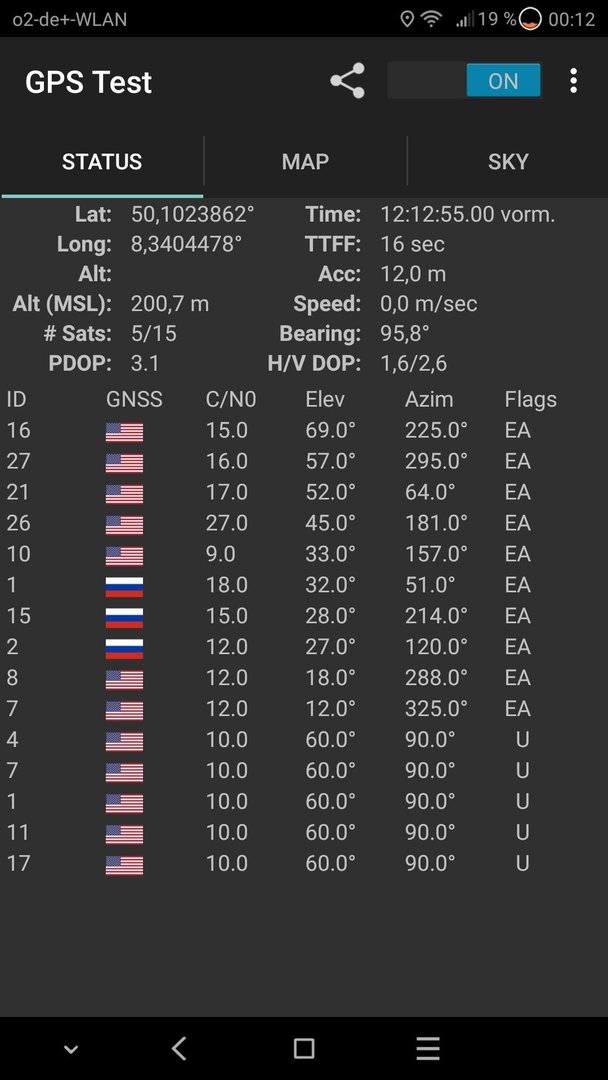Tap the Android back navigation arrow

tap(179, 1048)
